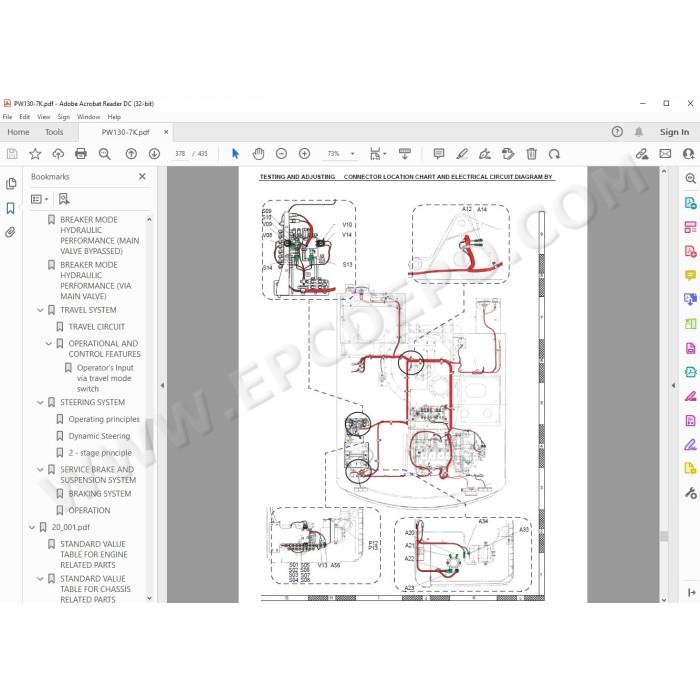Close the Bookmarks panel
Viewport: 700px width, 700px height.
[x=142, y=176]
